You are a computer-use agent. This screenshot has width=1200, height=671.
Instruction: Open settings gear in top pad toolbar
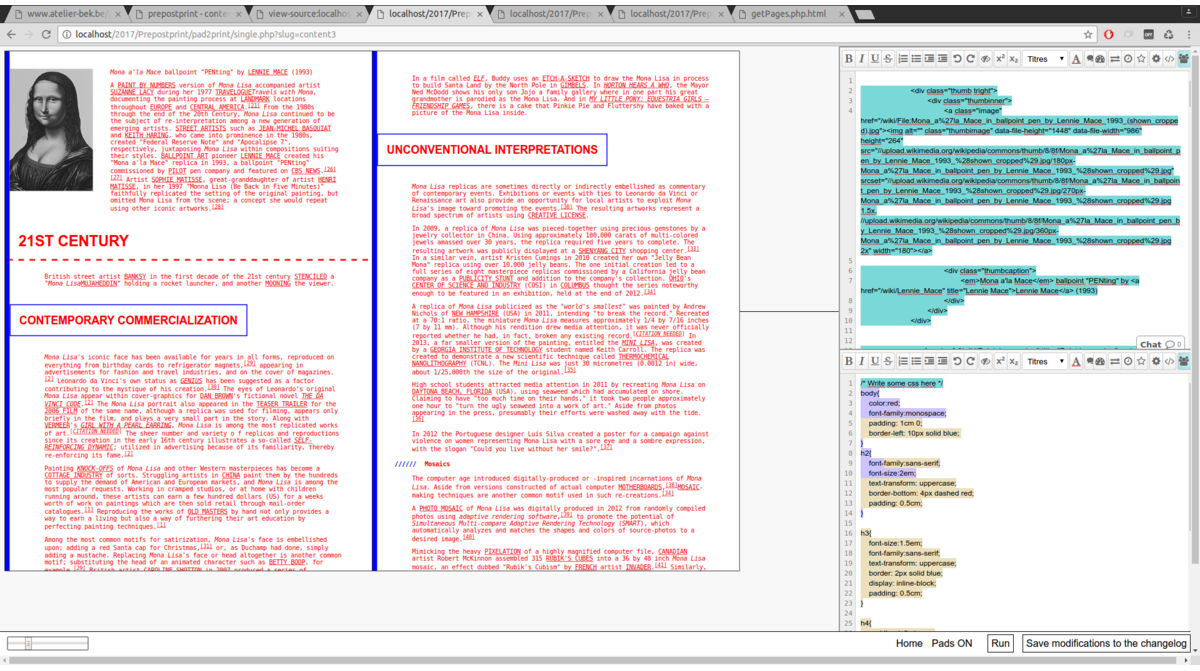click(x=1156, y=59)
